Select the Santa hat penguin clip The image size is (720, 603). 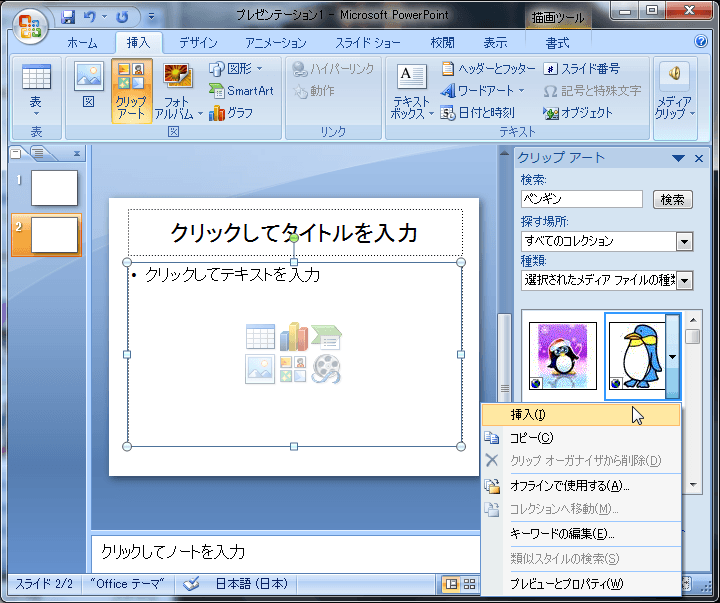pyautogui.click(x=562, y=355)
